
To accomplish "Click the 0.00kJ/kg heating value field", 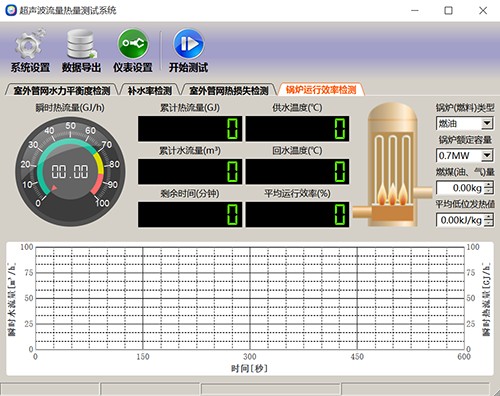I will point(460,220).
